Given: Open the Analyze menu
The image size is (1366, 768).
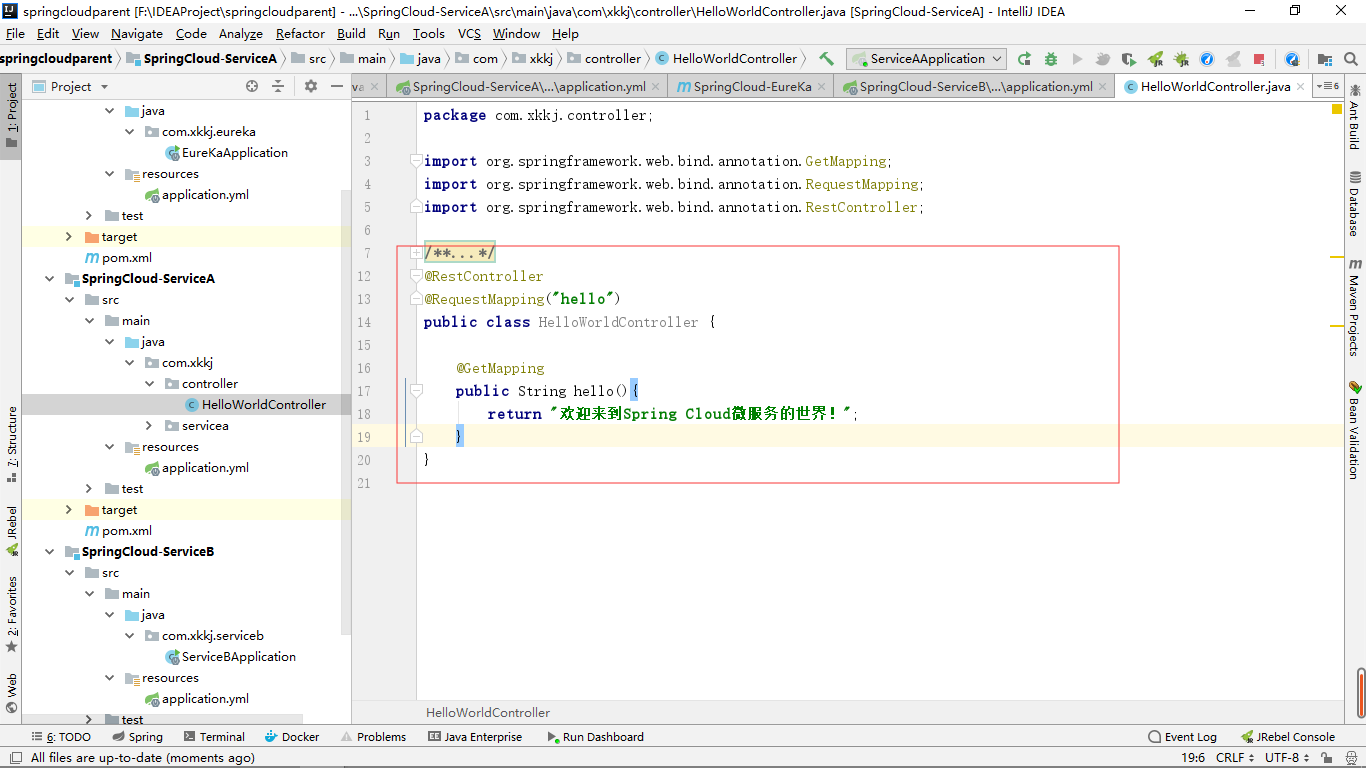Looking at the screenshot, I should click(240, 34).
